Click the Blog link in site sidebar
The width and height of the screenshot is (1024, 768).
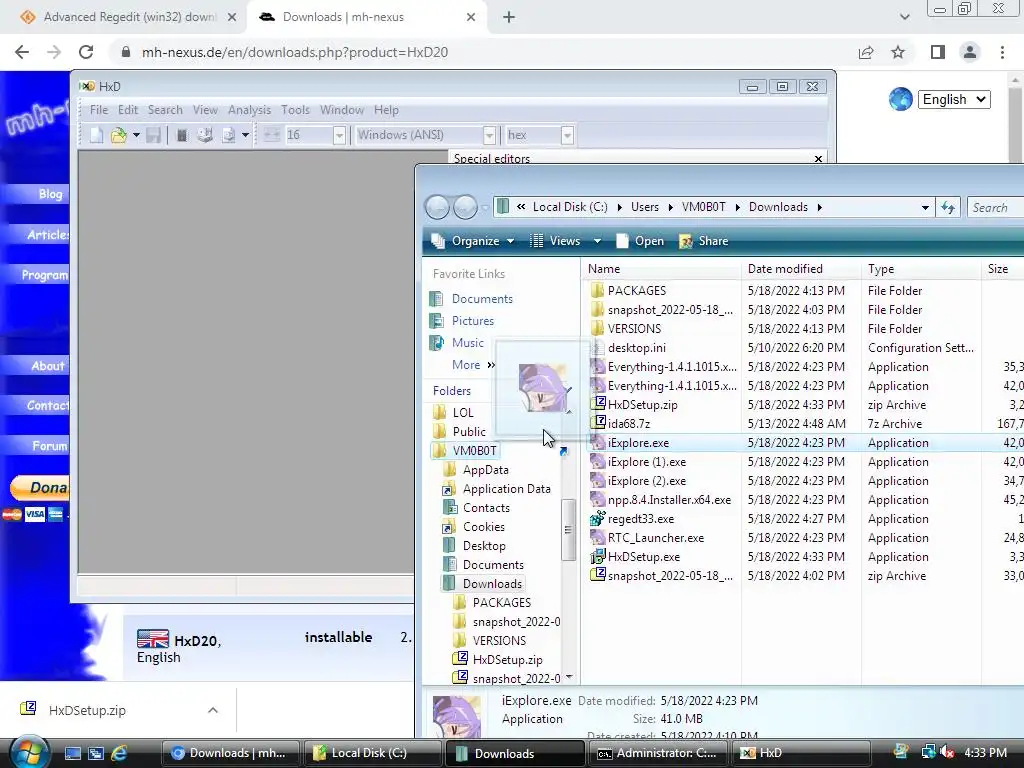[x=50, y=194]
